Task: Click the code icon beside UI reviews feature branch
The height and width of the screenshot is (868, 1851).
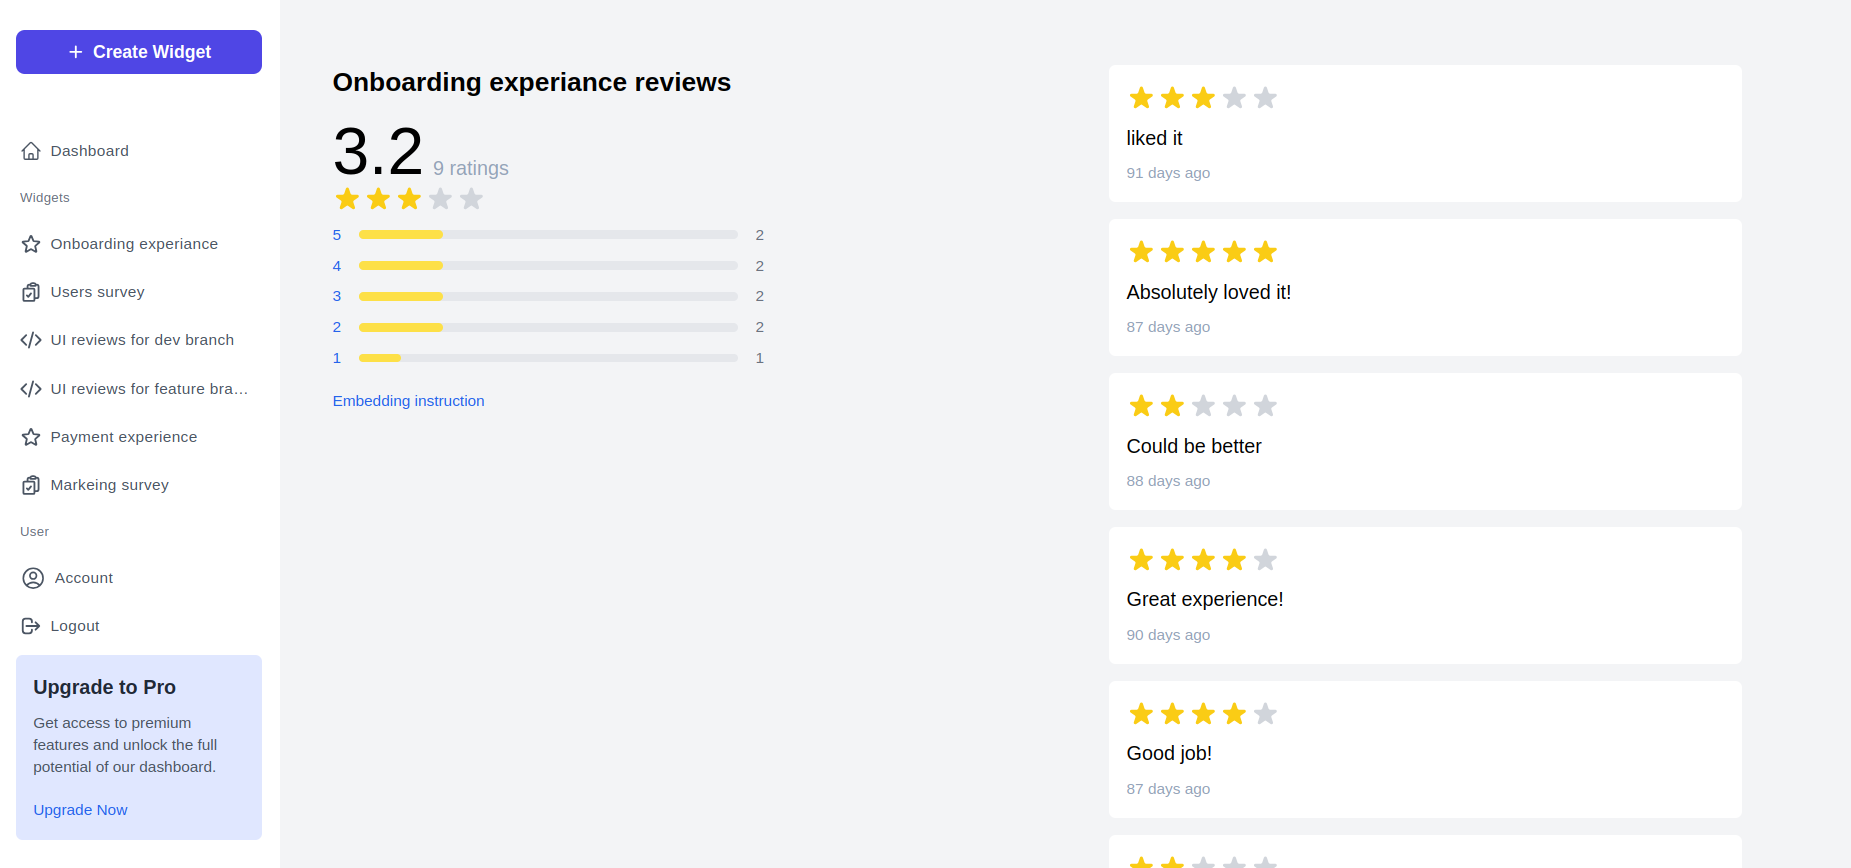Action: (31, 388)
